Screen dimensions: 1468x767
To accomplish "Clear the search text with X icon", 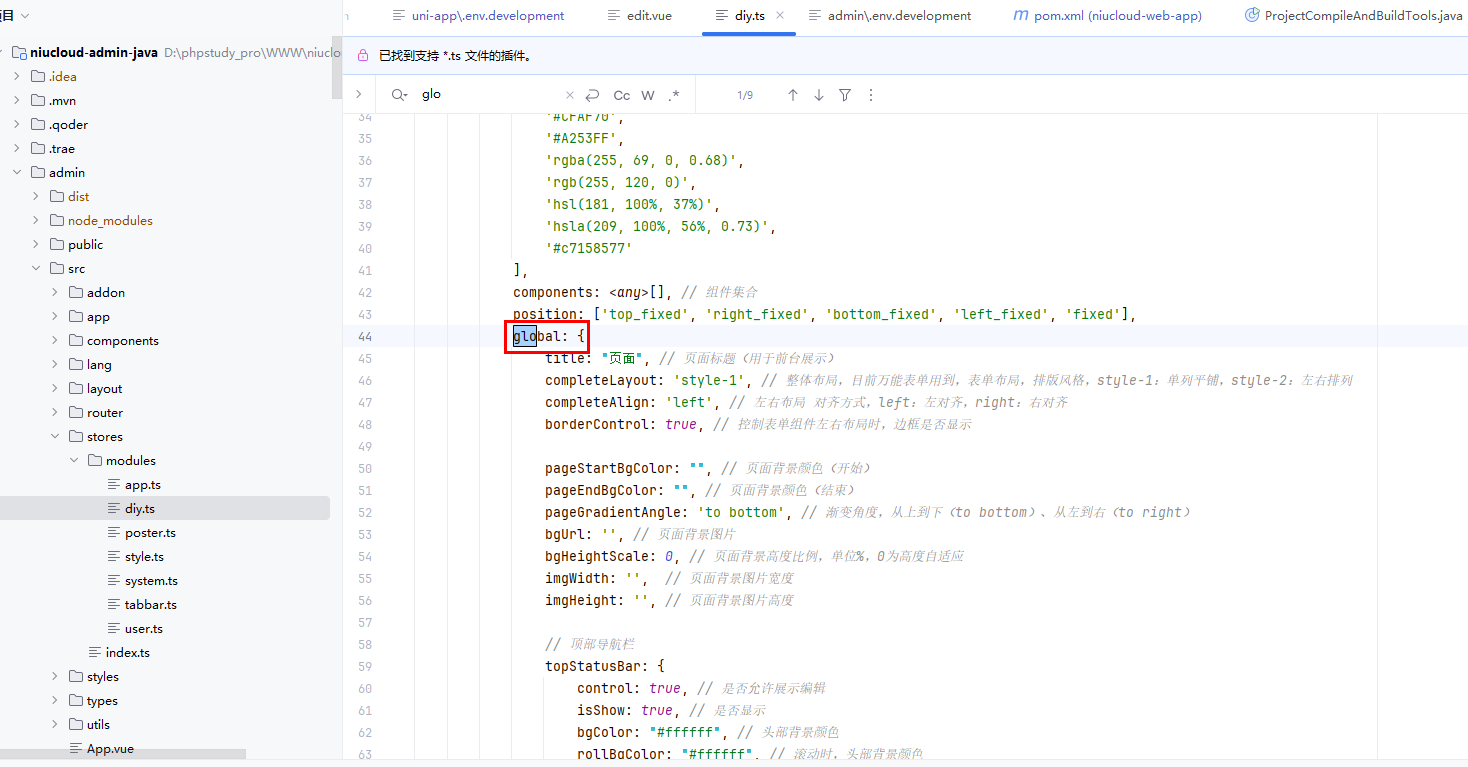I will pos(570,95).
